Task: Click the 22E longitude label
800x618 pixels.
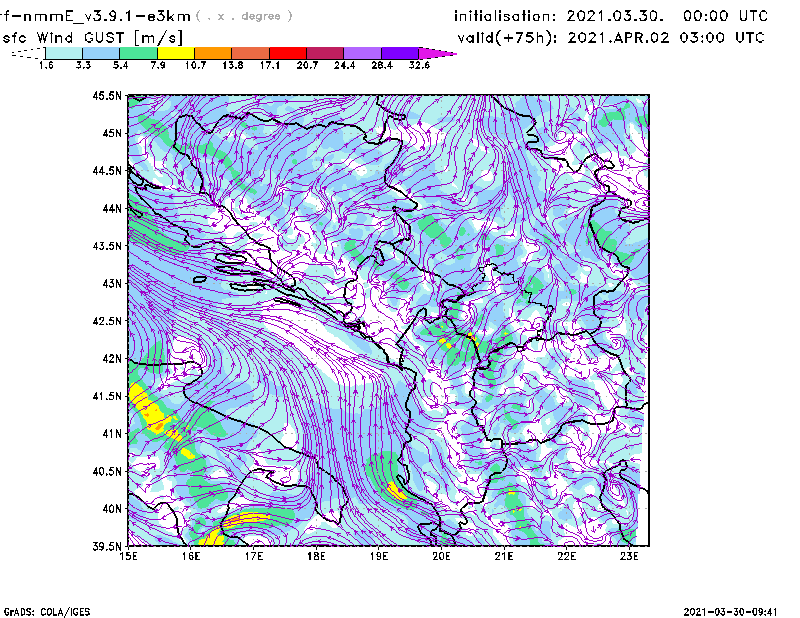Action: point(566,556)
